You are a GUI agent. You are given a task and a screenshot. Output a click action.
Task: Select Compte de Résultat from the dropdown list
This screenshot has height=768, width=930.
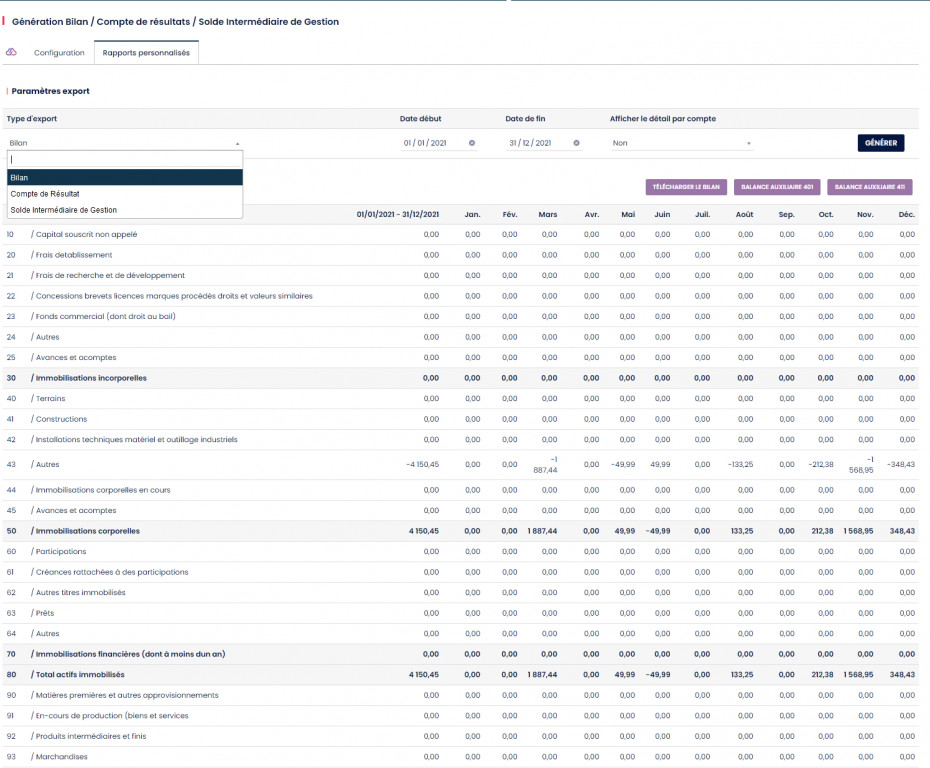[45, 194]
